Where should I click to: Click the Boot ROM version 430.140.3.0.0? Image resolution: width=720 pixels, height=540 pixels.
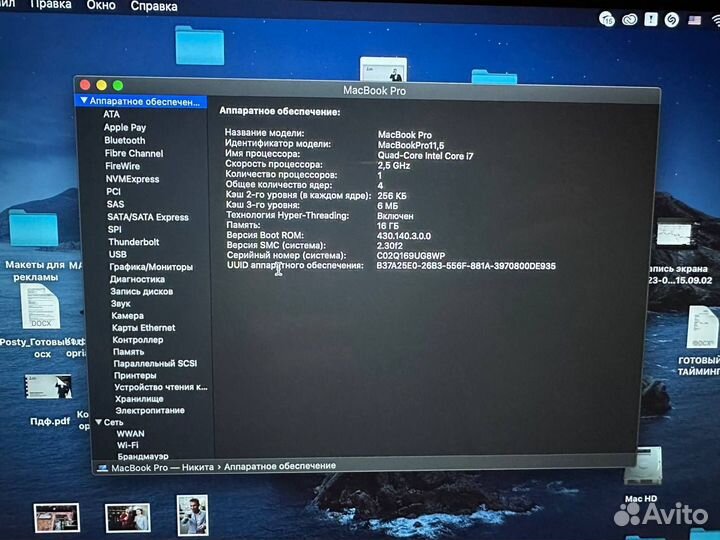coord(404,236)
